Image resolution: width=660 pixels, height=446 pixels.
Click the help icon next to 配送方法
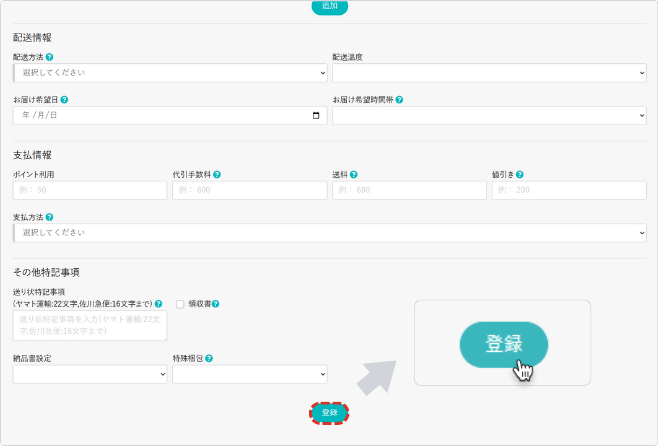click(50, 58)
